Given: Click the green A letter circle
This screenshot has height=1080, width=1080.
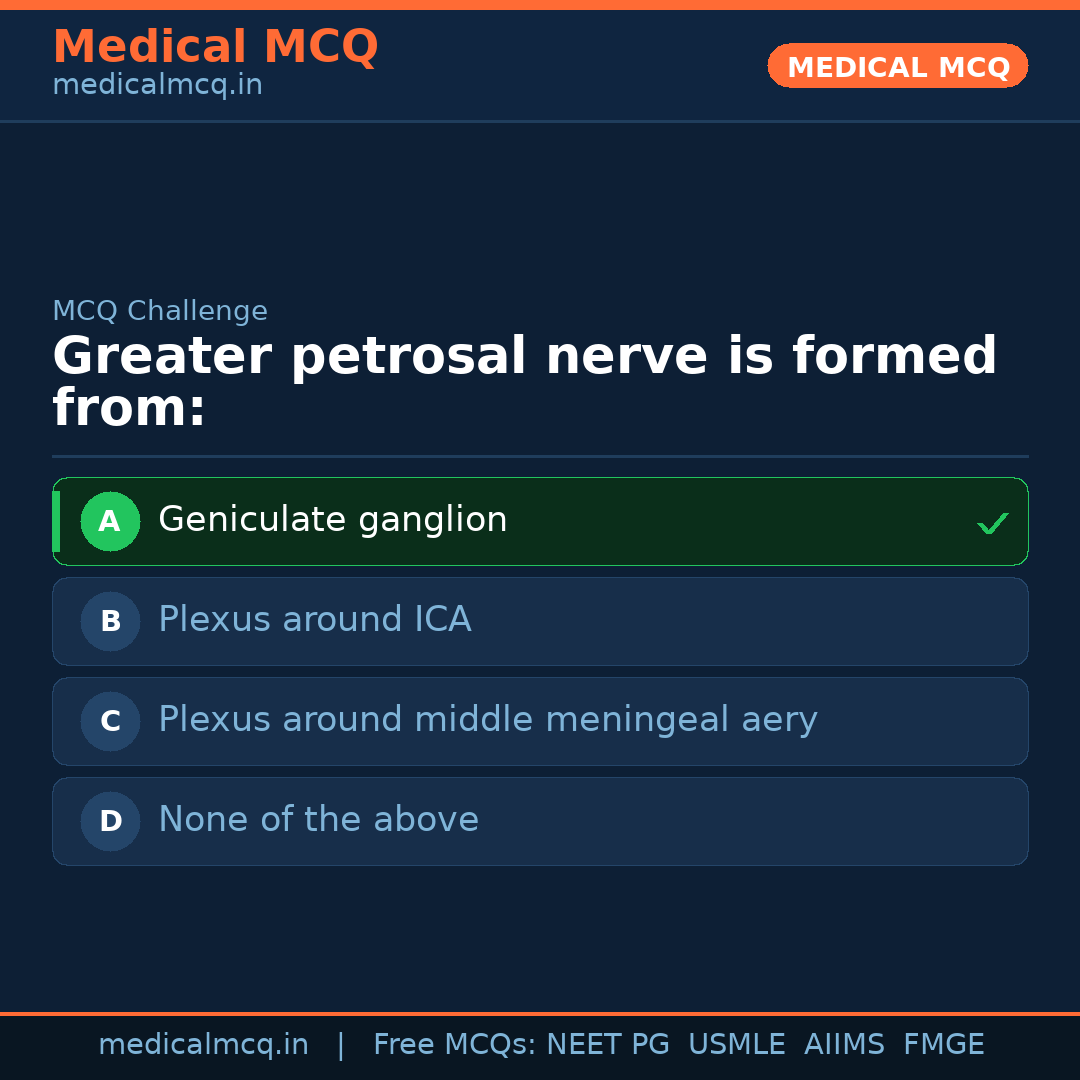Looking at the screenshot, I should (x=110, y=521).
